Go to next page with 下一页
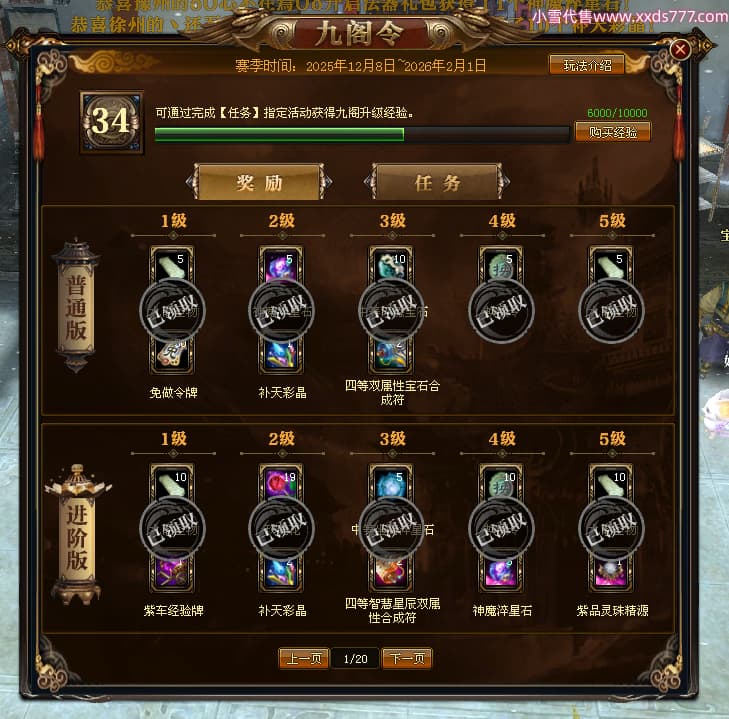 pyautogui.click(x=407, y=659)
